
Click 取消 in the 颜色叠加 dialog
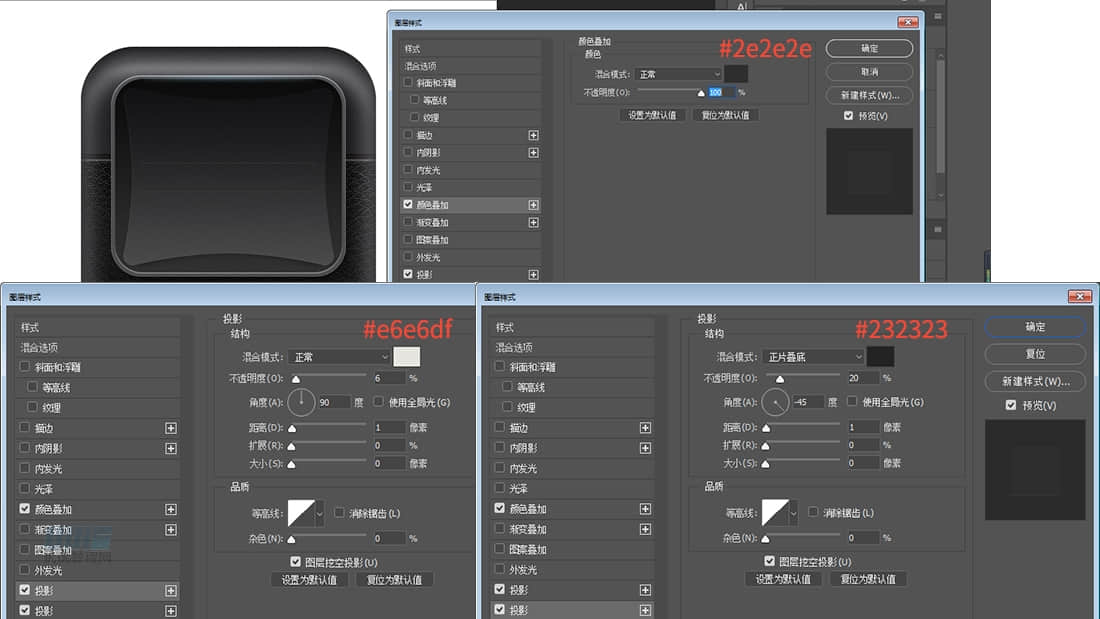869,72
